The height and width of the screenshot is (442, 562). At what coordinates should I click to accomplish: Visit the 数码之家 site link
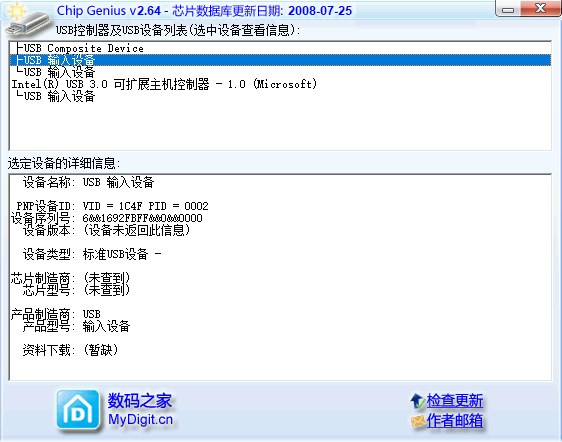[140, 400]
